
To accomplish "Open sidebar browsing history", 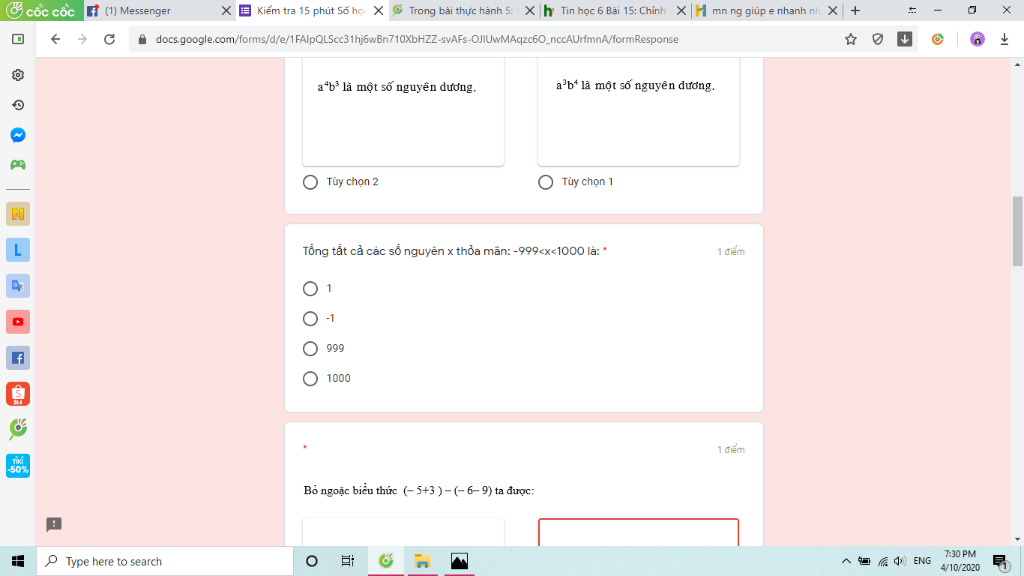I will 18,105.
